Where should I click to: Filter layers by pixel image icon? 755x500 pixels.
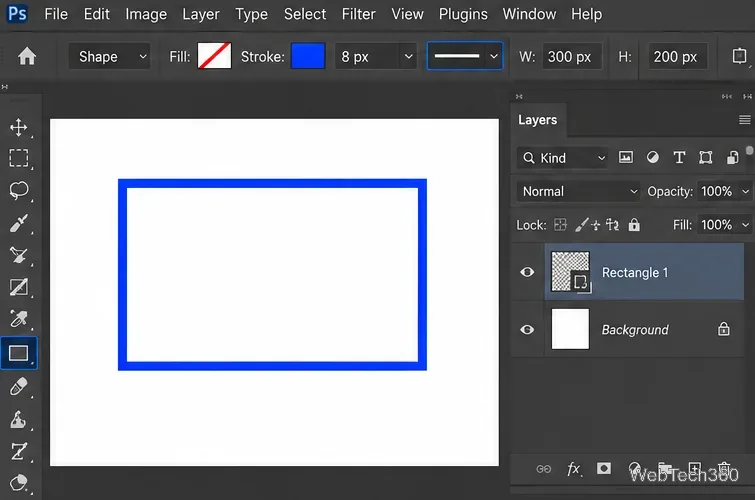(x=625, y=158)
